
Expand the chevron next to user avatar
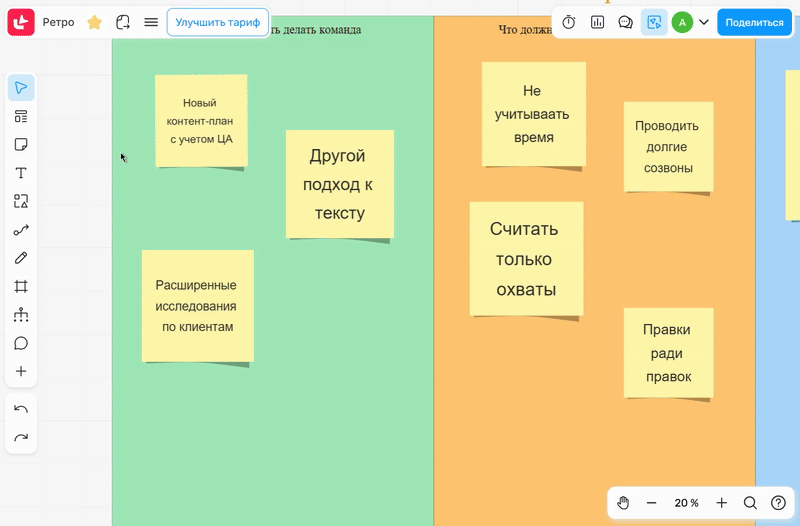(x=703, y=22)
